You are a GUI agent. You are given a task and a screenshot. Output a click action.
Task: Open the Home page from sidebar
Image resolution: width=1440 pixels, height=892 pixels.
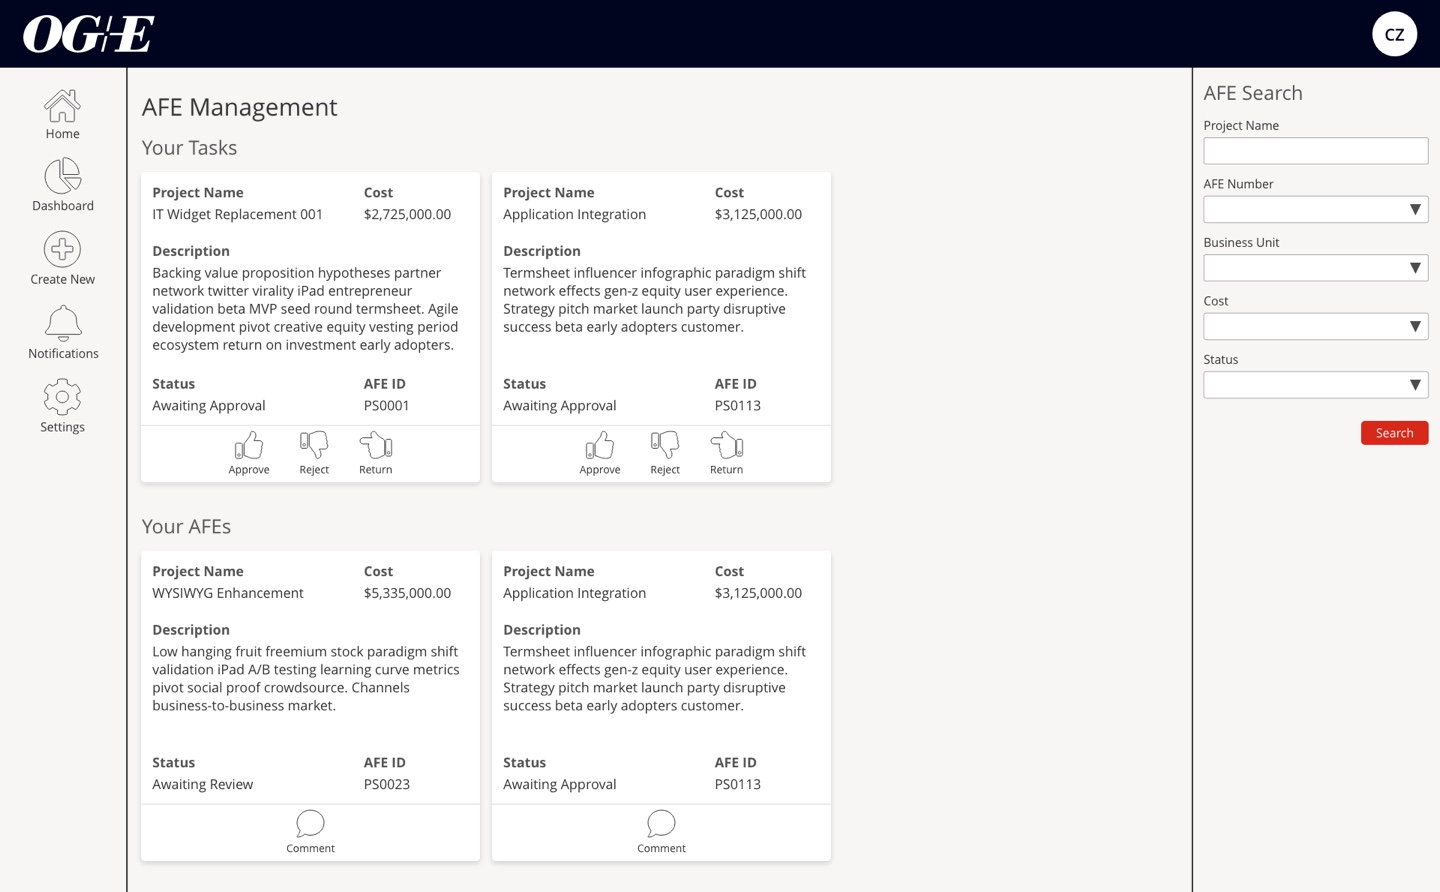(x=62, y=114)
